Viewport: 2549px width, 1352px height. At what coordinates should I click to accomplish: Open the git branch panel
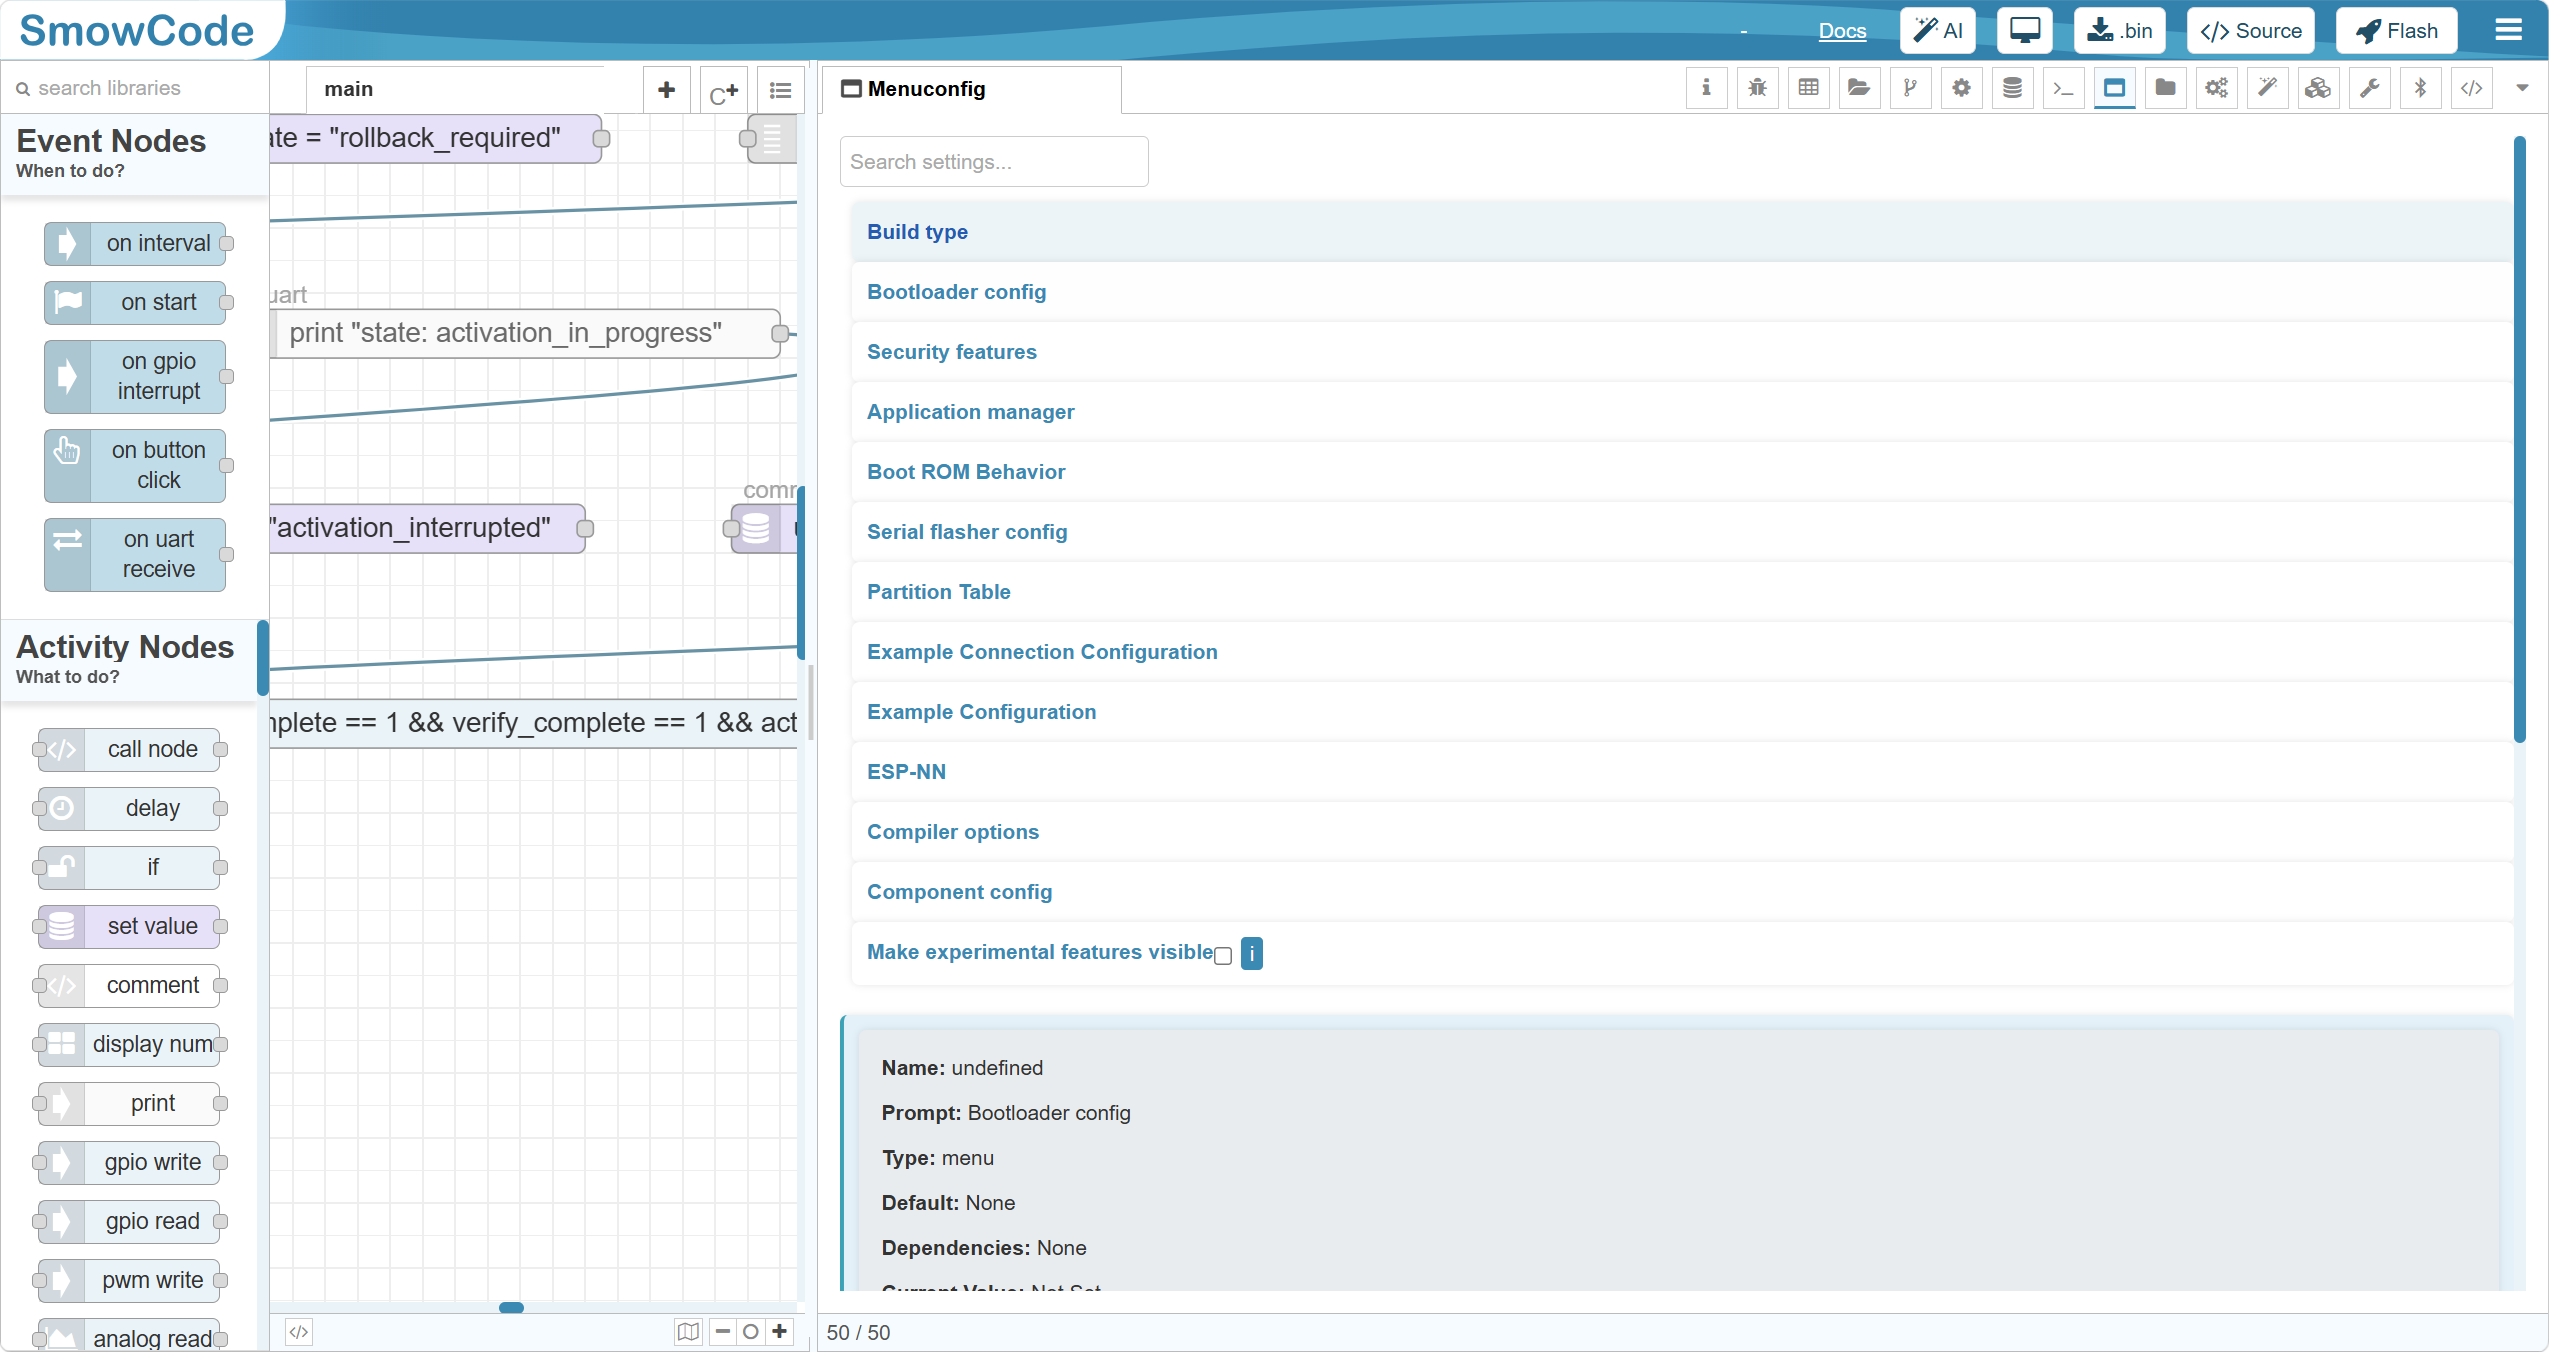1910,88
